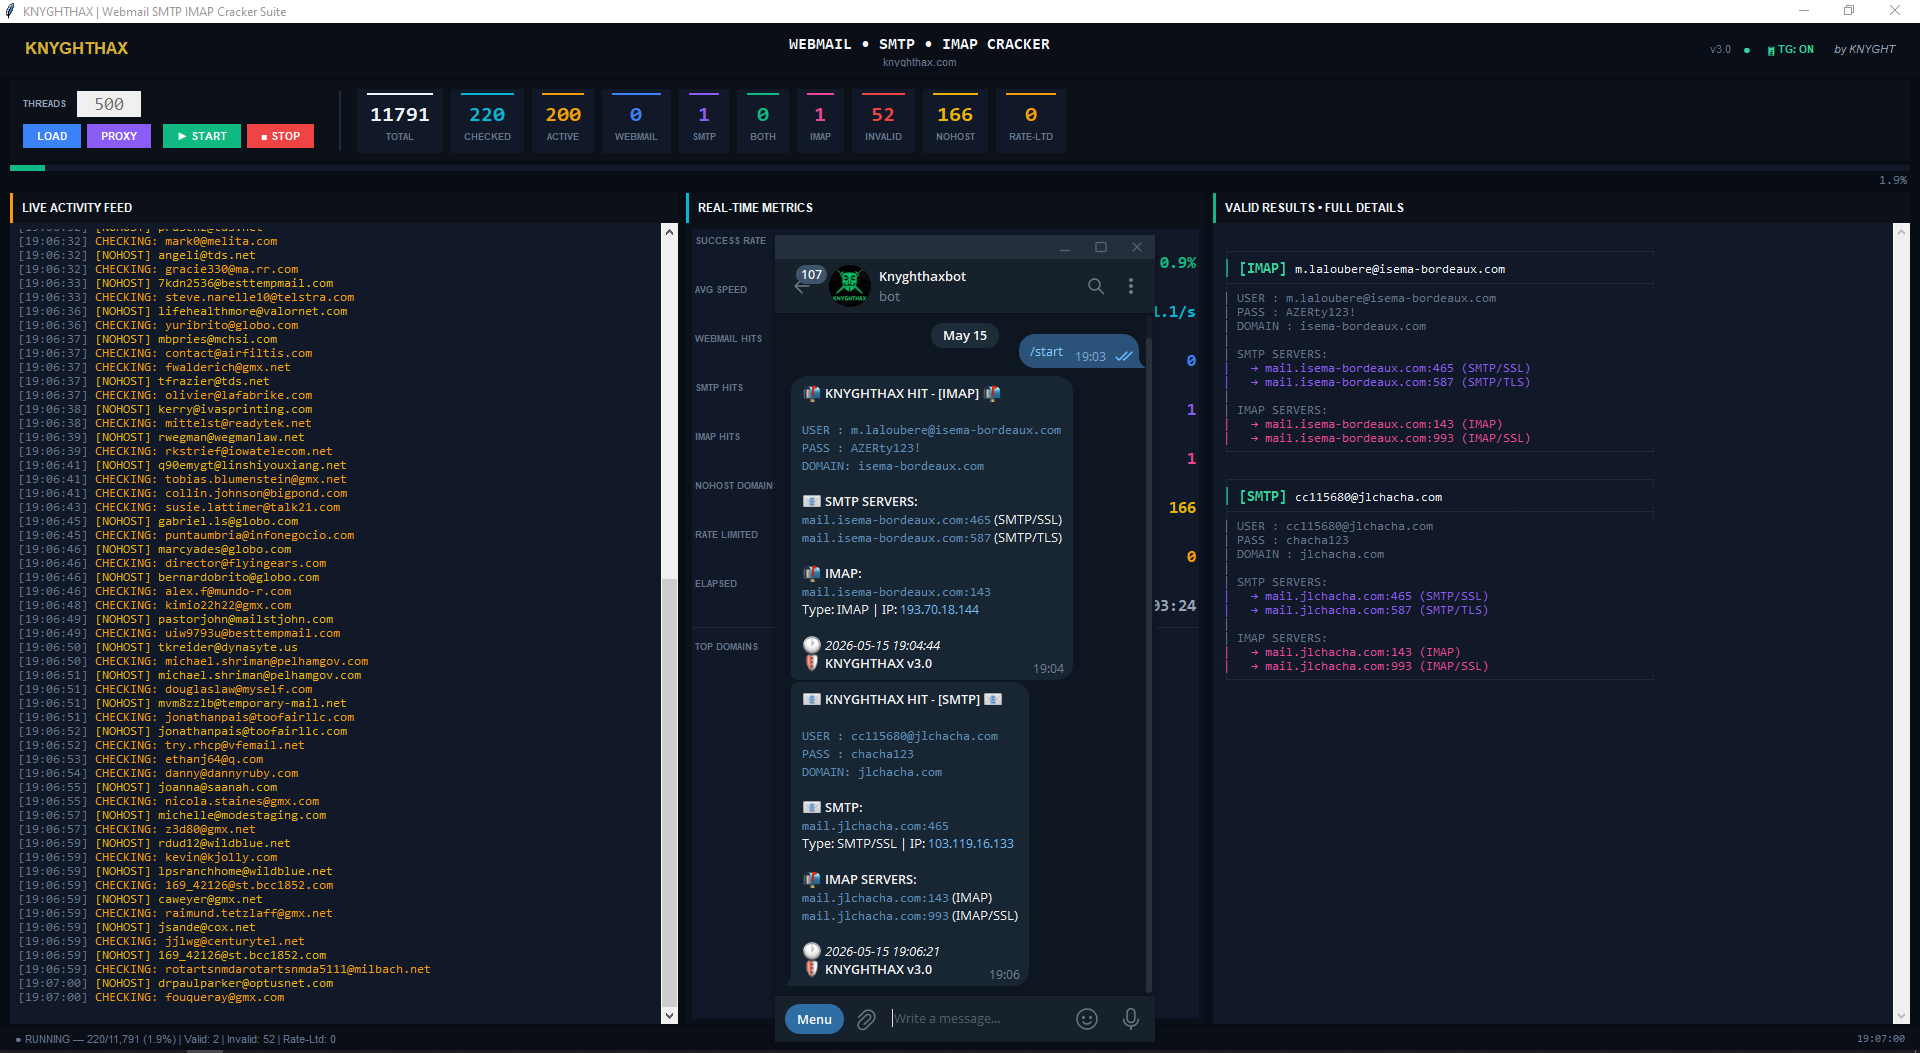Hit the red STOP button
This screenshot has width=1920, height=1053.
click(280, 136)
